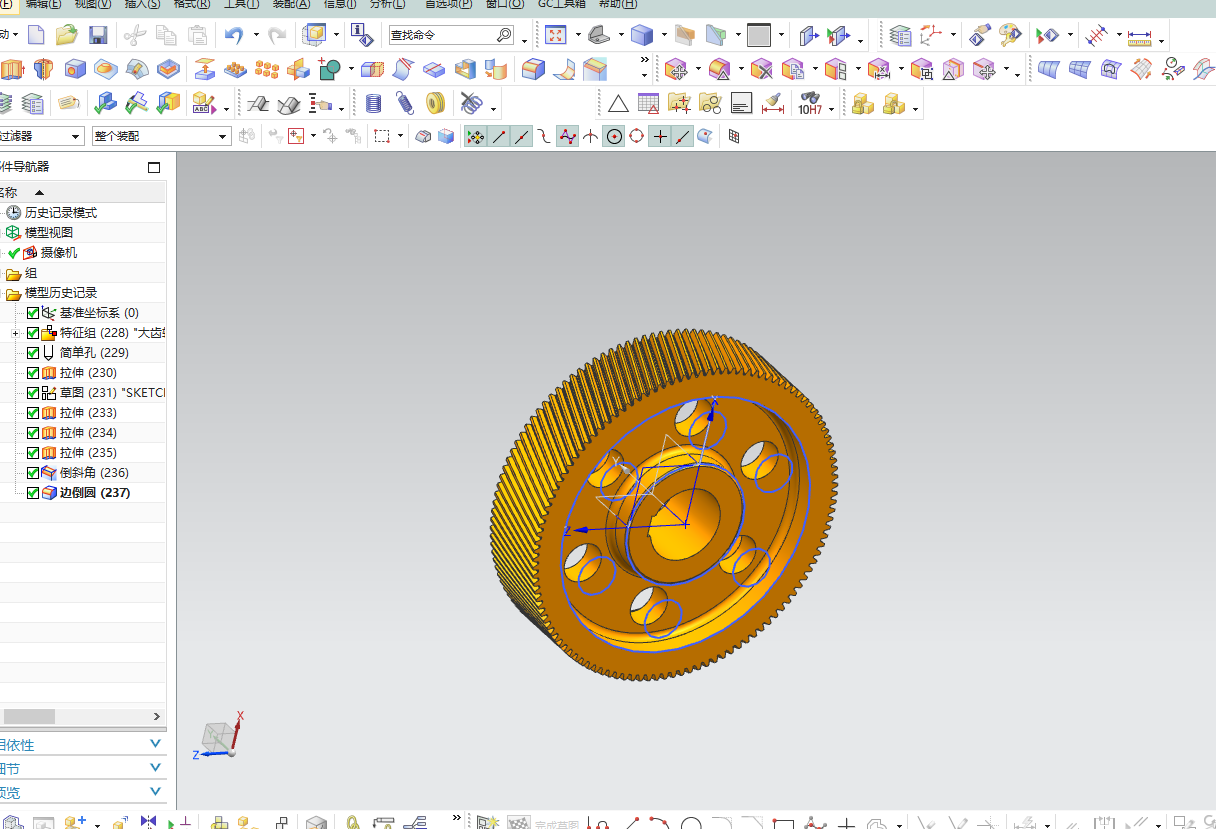This screenshot has width=1216, height=829.
Task: Expand the 相依性 panel chevron
Action: click(x=155, y=744)
